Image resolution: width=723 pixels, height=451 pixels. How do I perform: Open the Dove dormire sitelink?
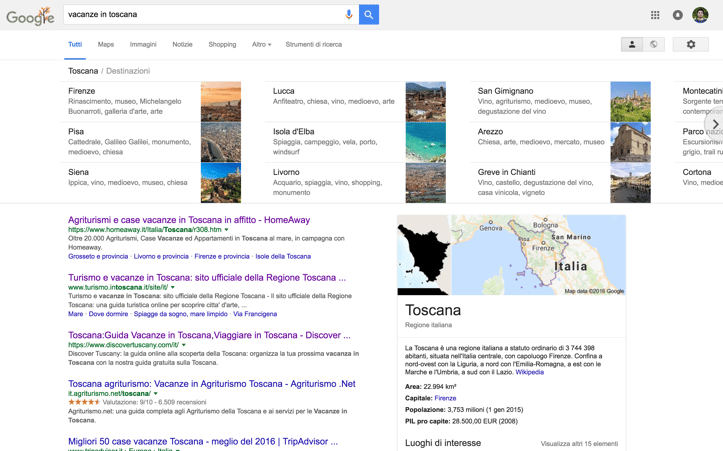click(108, 314)
